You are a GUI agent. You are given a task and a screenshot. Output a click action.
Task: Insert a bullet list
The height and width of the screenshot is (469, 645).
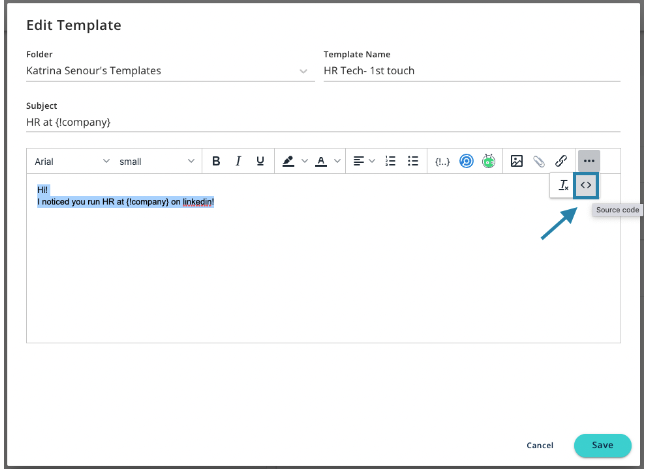click(413, 161)
